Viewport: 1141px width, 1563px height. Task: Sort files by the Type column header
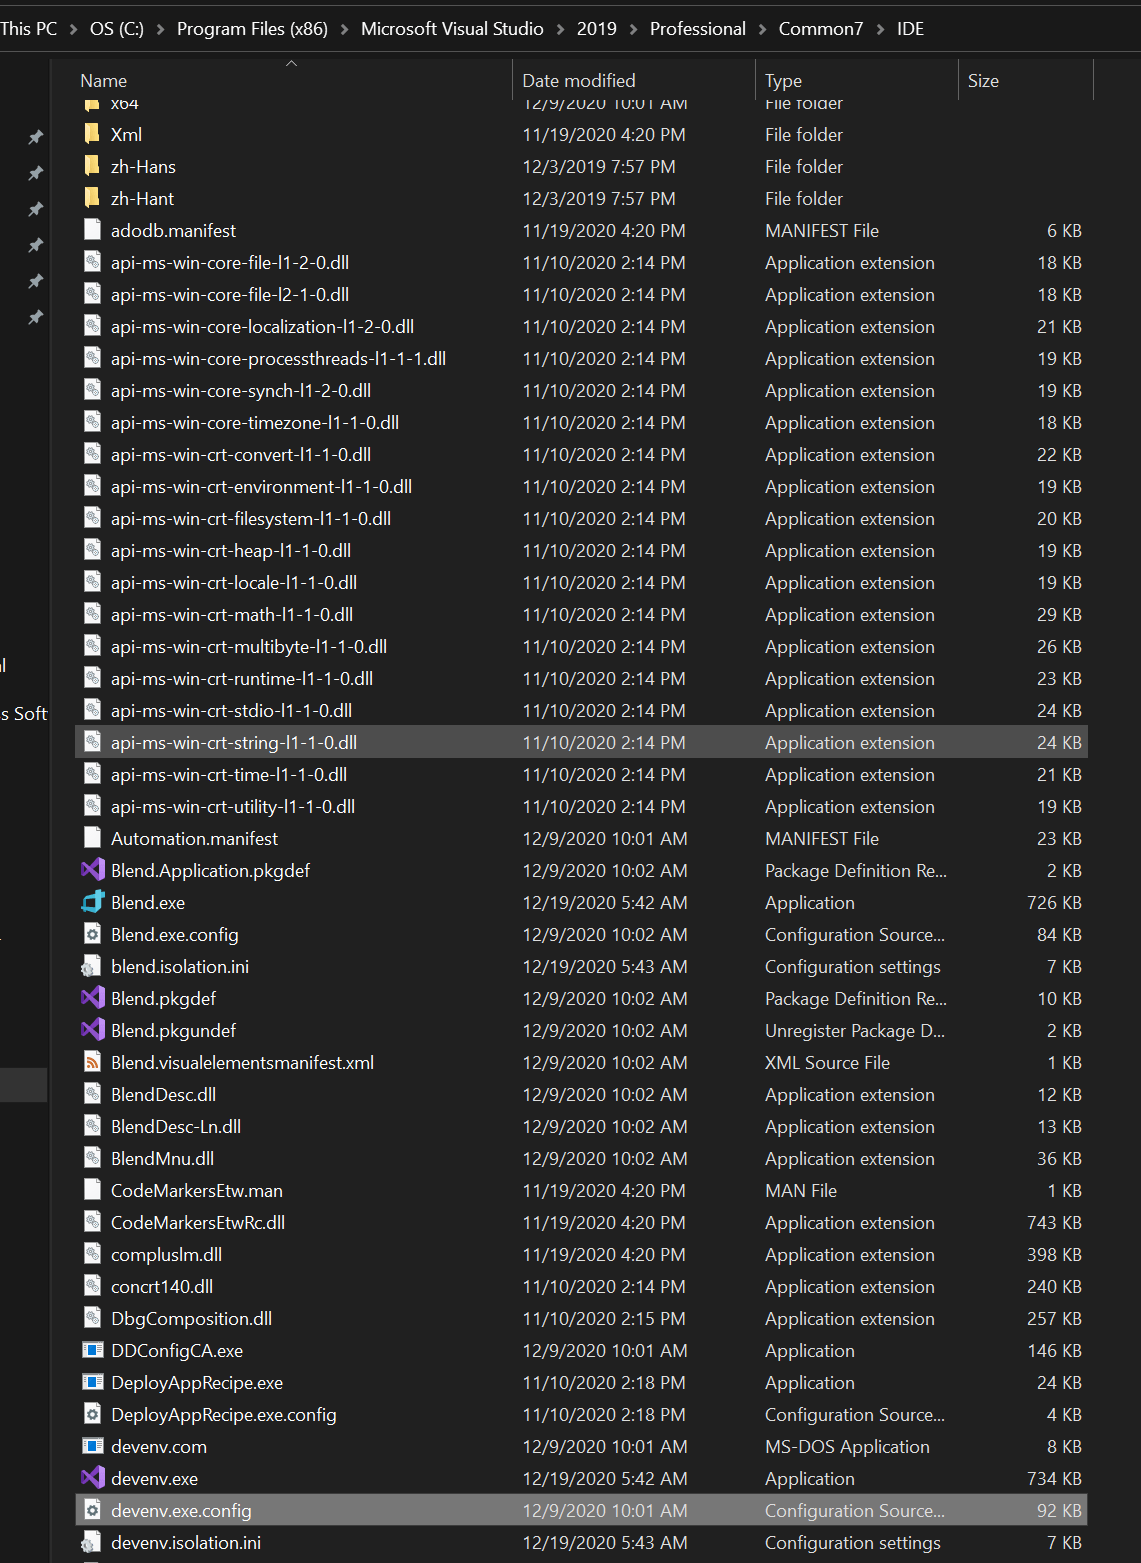click(x=784, y=80)
